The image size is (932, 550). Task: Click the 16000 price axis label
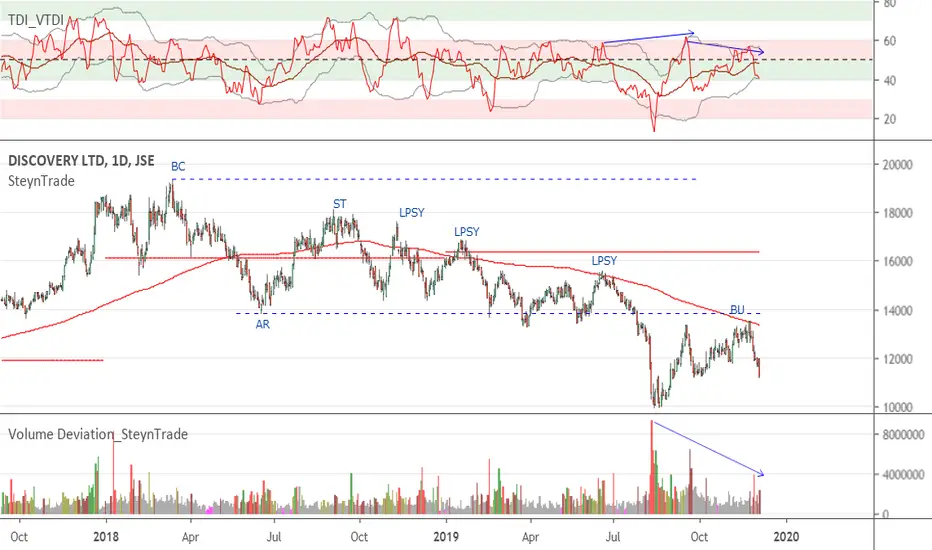897,262
